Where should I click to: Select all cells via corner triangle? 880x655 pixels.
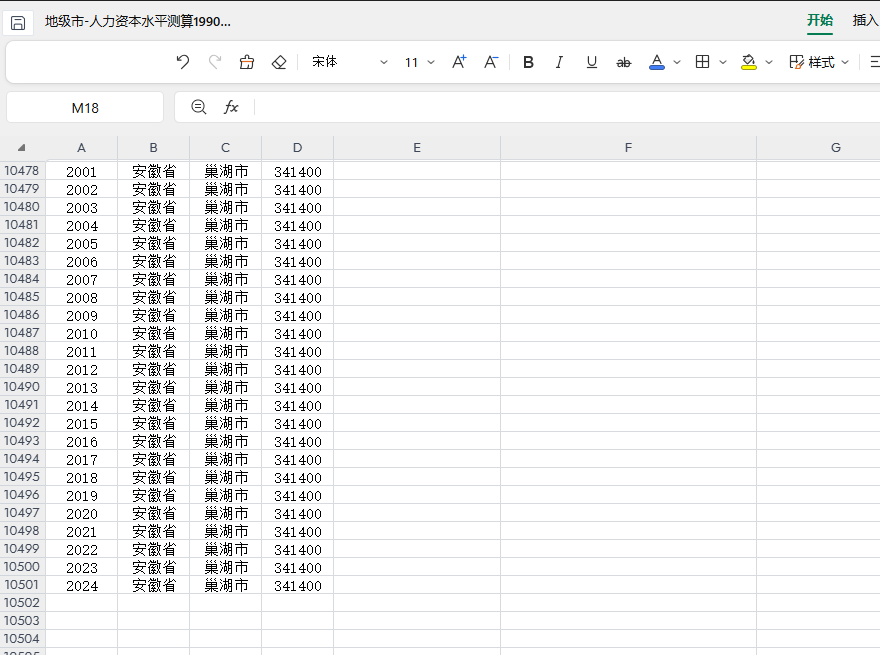[21, 148]
